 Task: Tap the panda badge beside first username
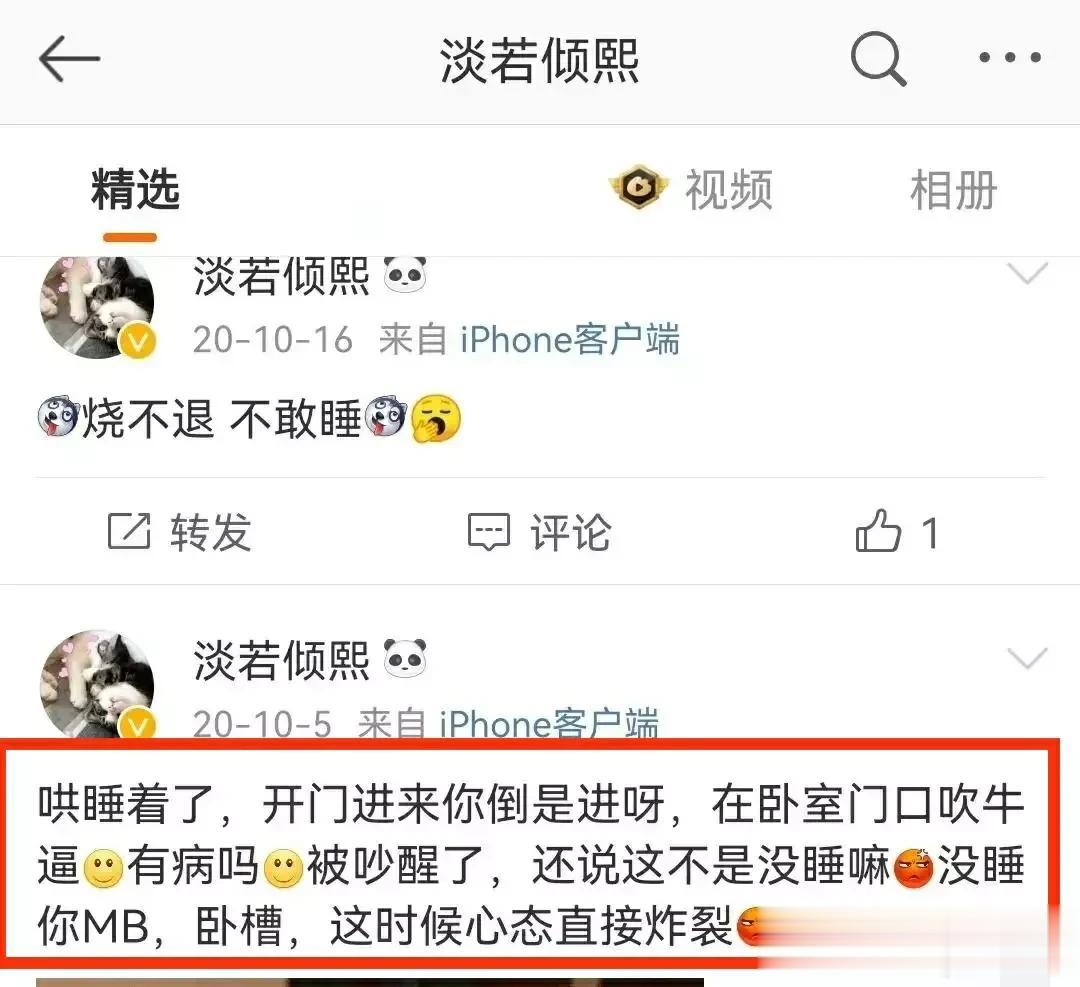point(405,275)
